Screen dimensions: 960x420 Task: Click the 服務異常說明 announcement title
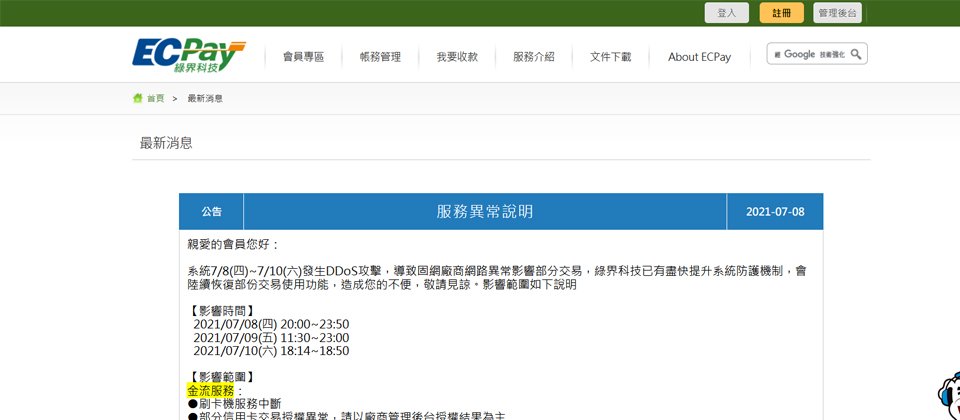point(485,212)
